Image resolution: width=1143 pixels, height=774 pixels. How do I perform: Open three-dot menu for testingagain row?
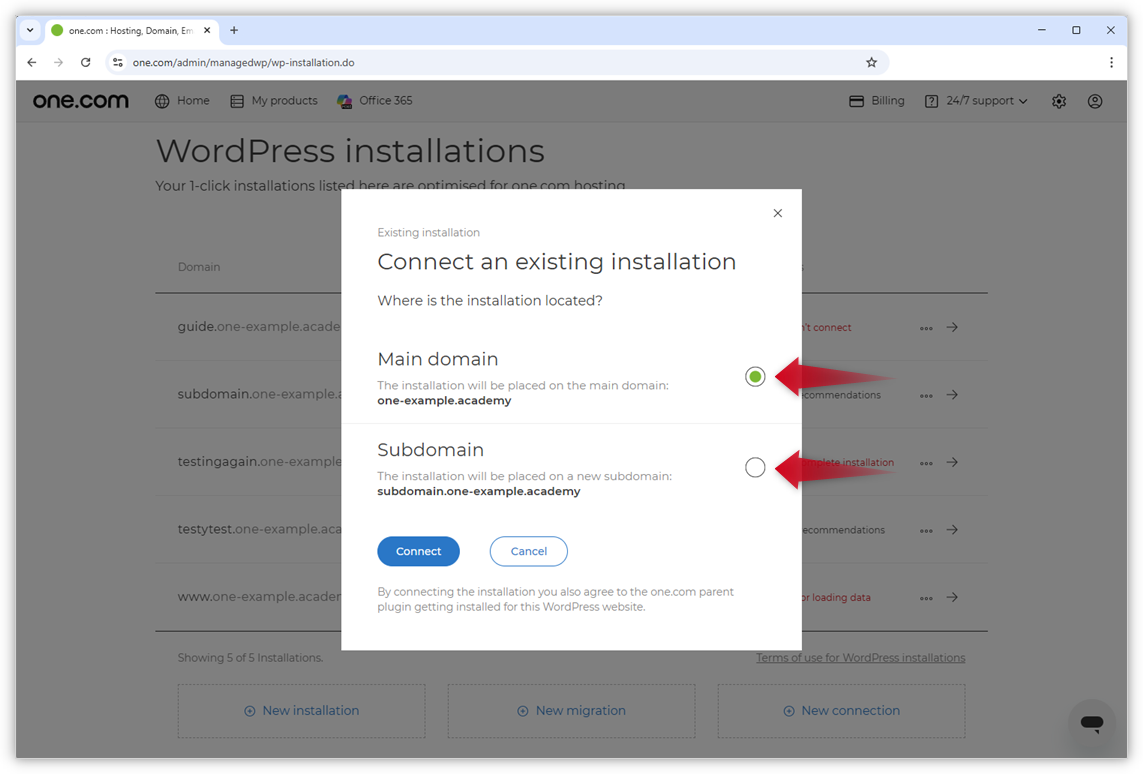927,463
